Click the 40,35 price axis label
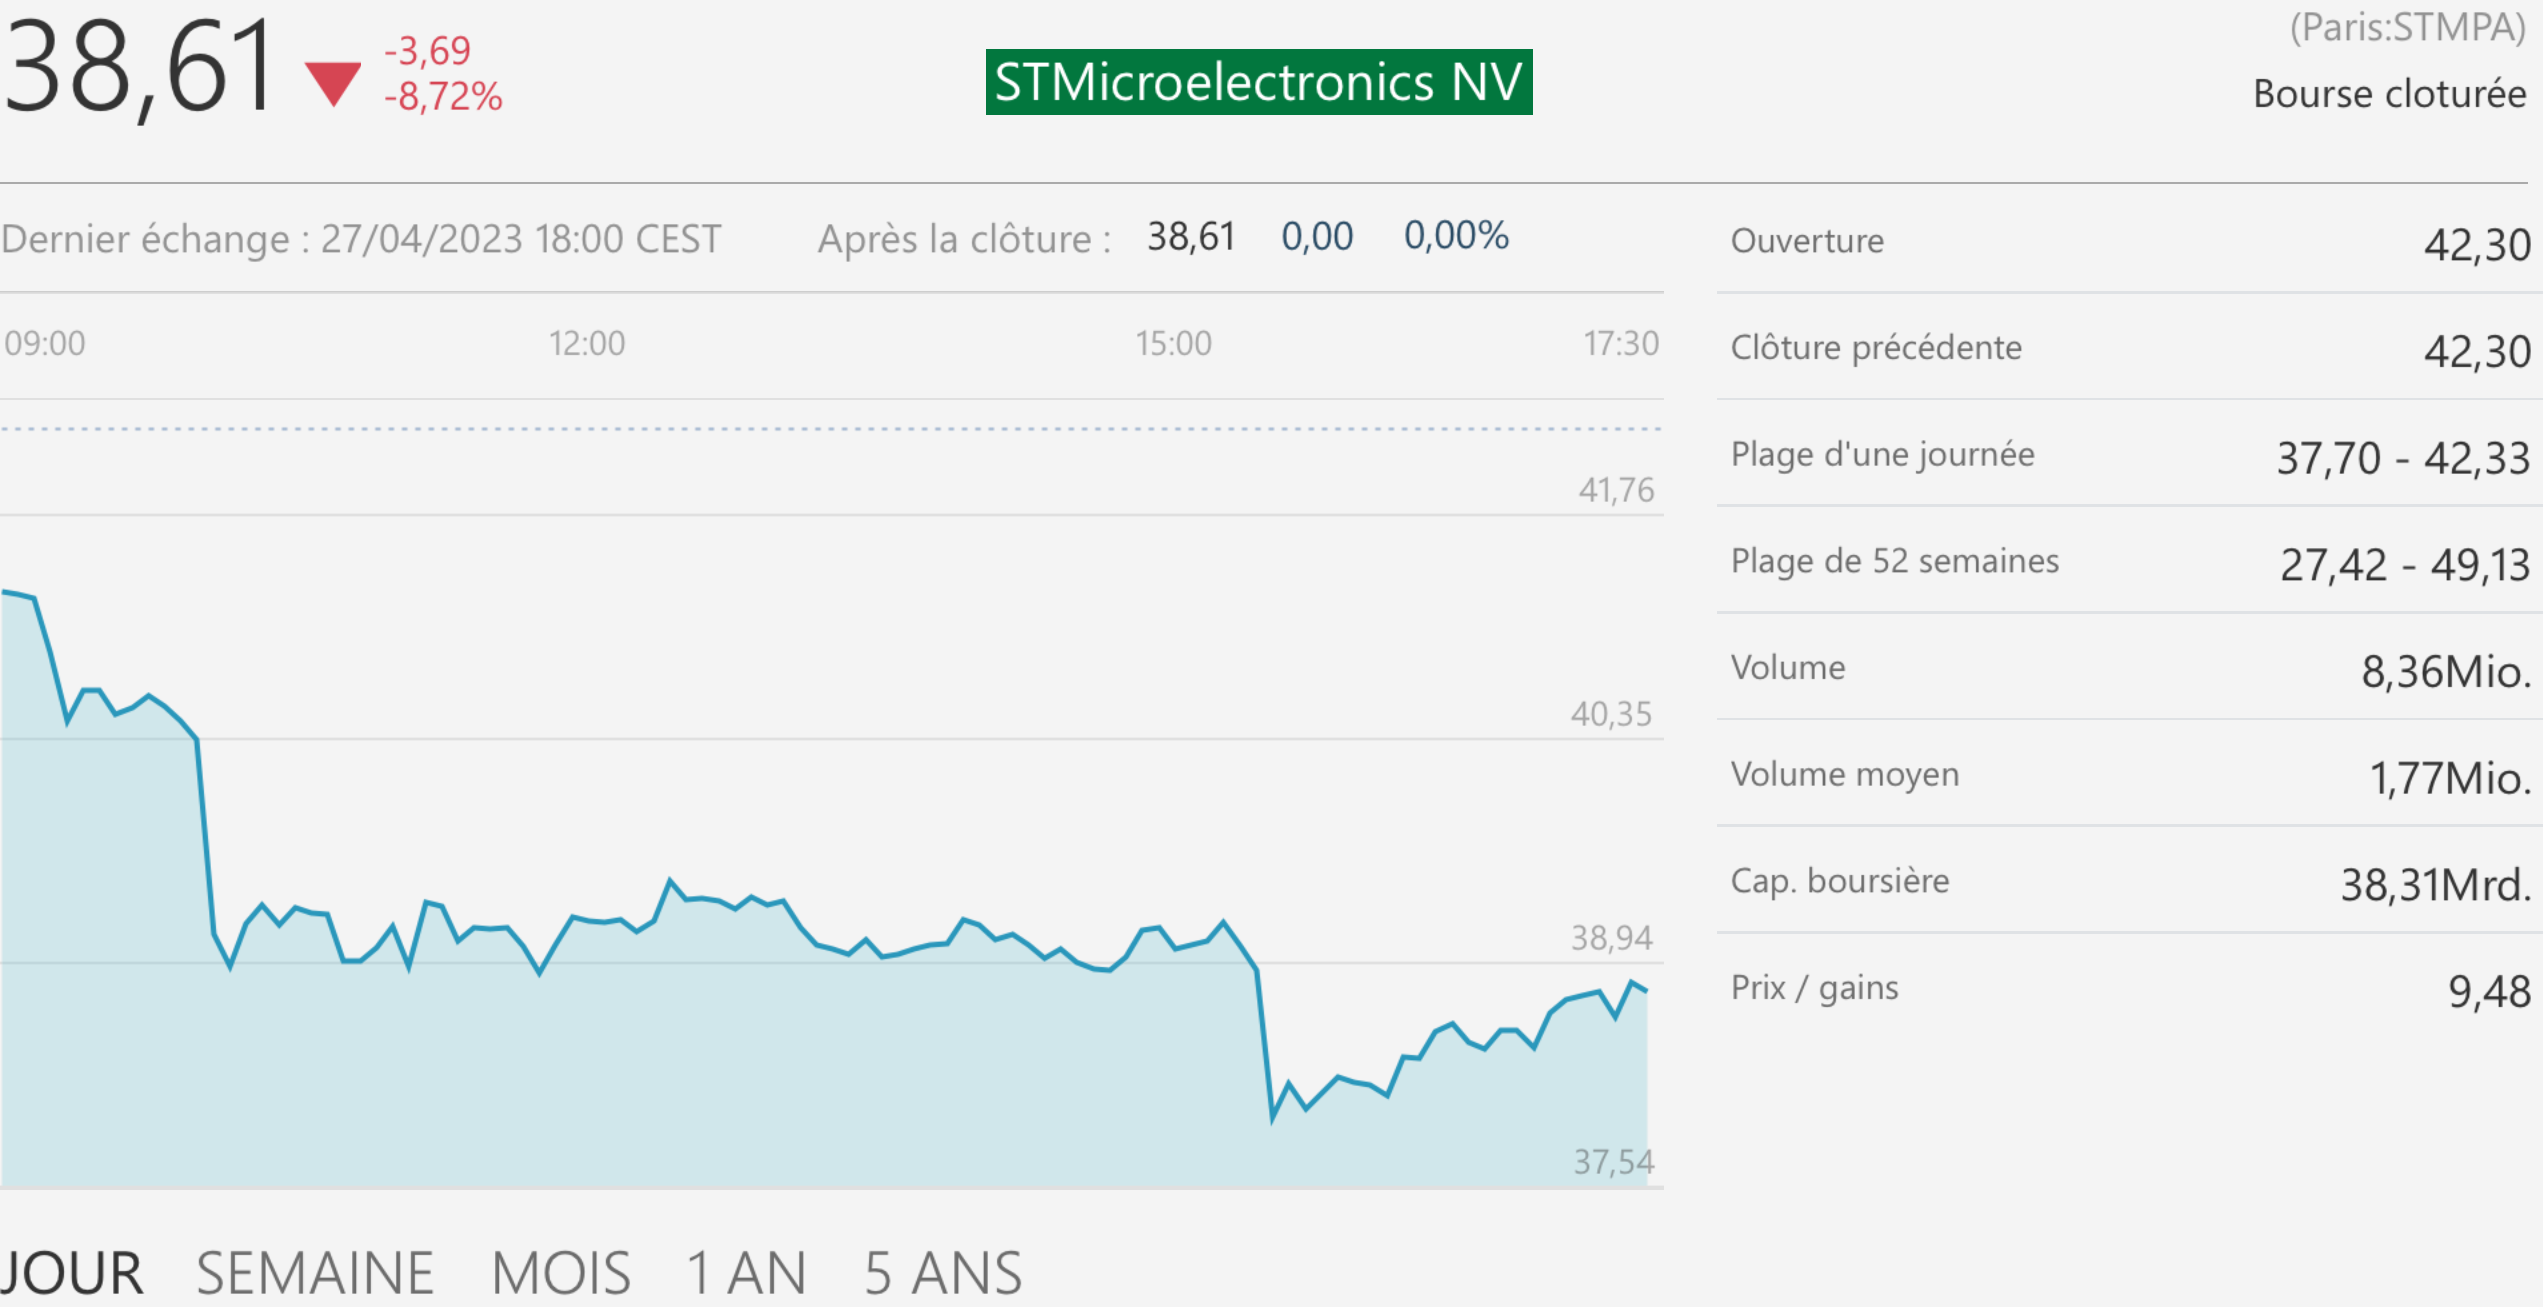The image size is (2543, 1307). tap(1611, 714)
